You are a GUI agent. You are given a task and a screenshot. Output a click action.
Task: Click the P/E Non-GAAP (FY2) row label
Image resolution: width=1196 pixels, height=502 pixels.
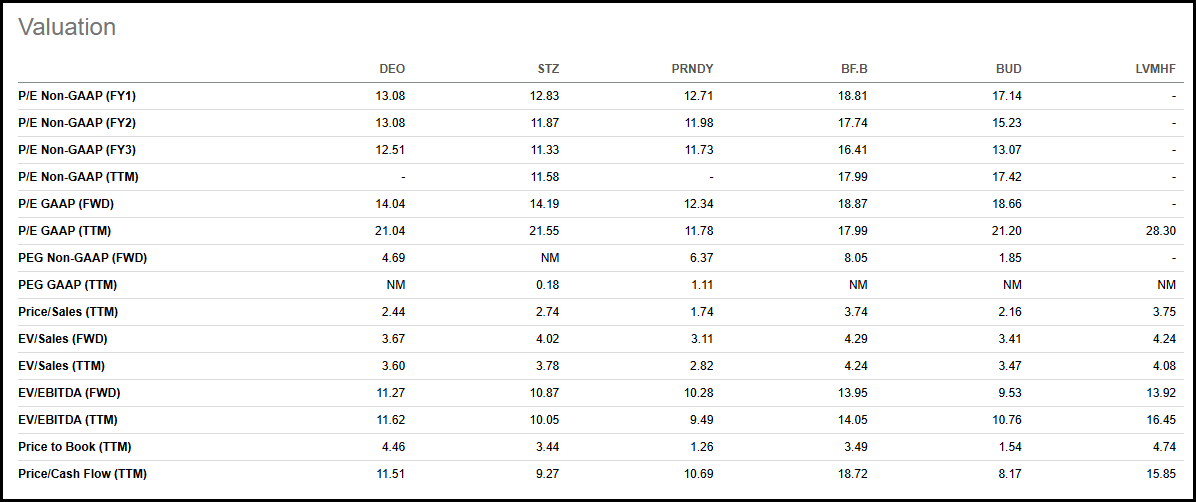77,123
